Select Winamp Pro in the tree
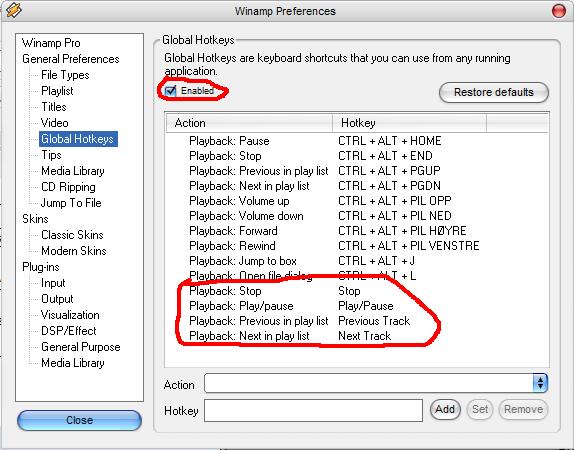Viewport: 574px width, 450px height. click(x=51, y=43)
